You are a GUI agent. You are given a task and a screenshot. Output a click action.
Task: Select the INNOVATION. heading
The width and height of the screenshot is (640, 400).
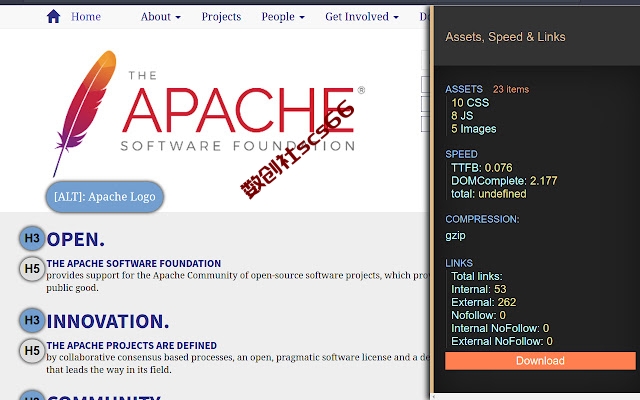(108, 322)
